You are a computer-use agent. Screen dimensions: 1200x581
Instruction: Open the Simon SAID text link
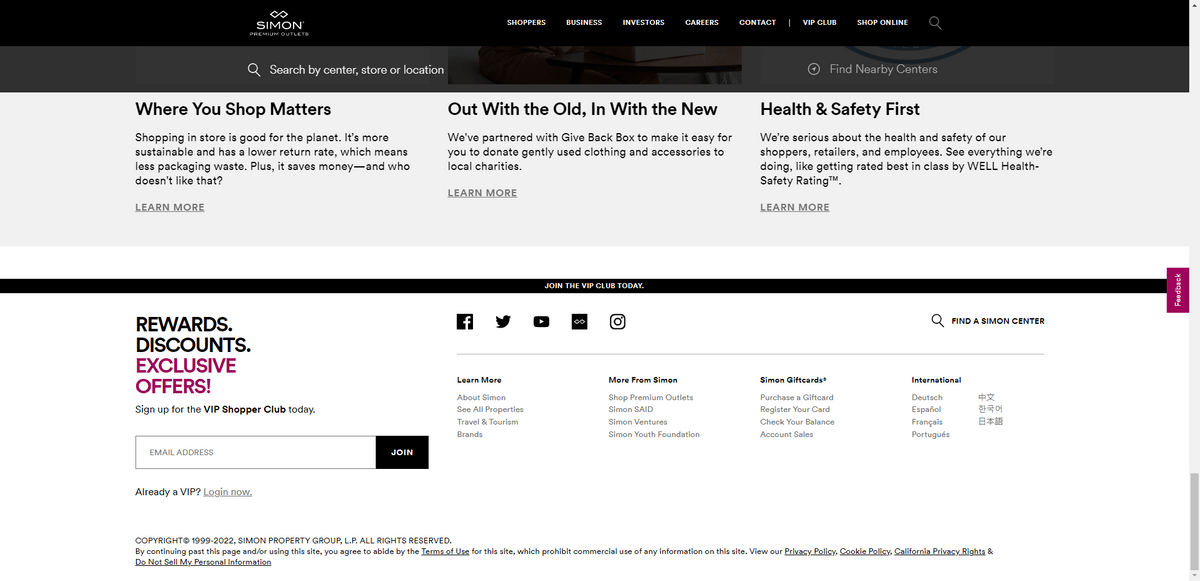tap(631, 409)
